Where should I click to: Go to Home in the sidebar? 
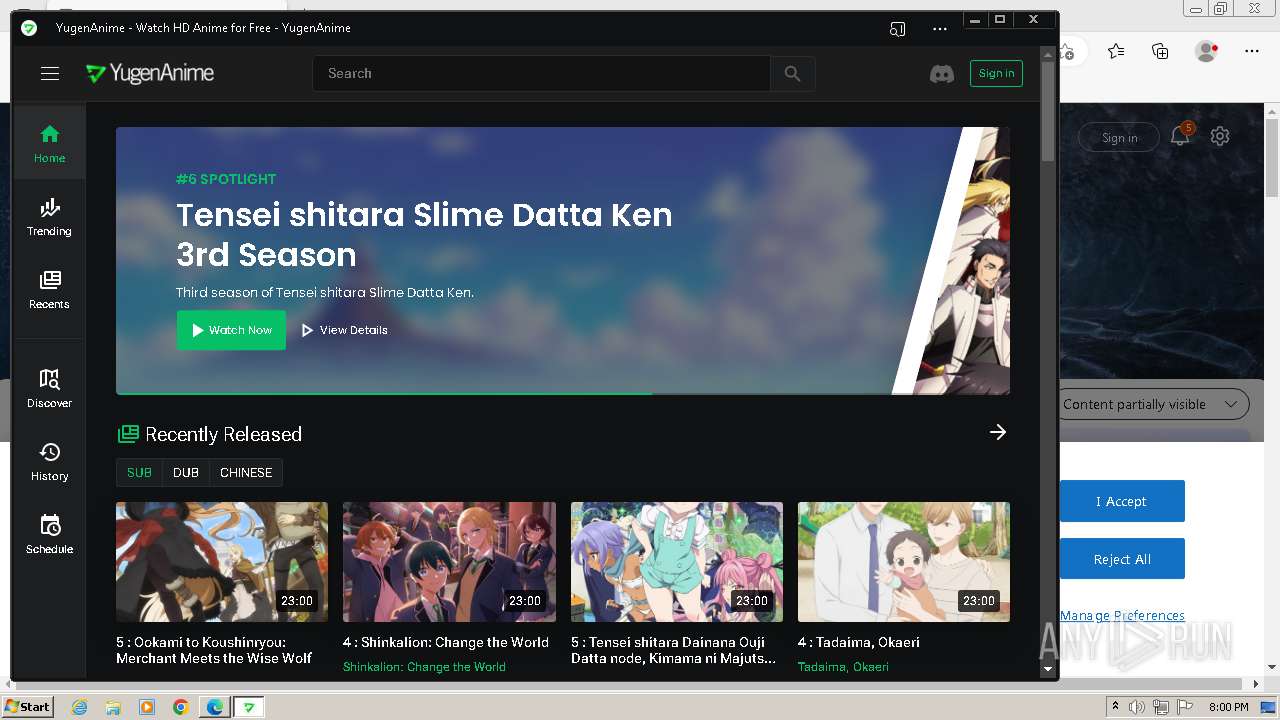49,143
